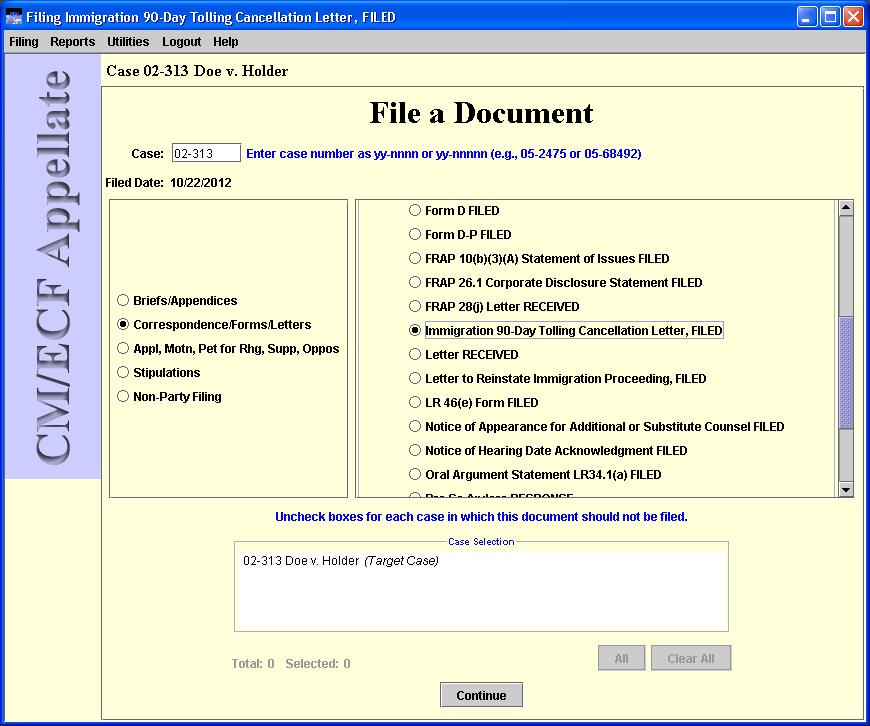
Task: Click the Clear All button
Action: [x=691, y=658]
